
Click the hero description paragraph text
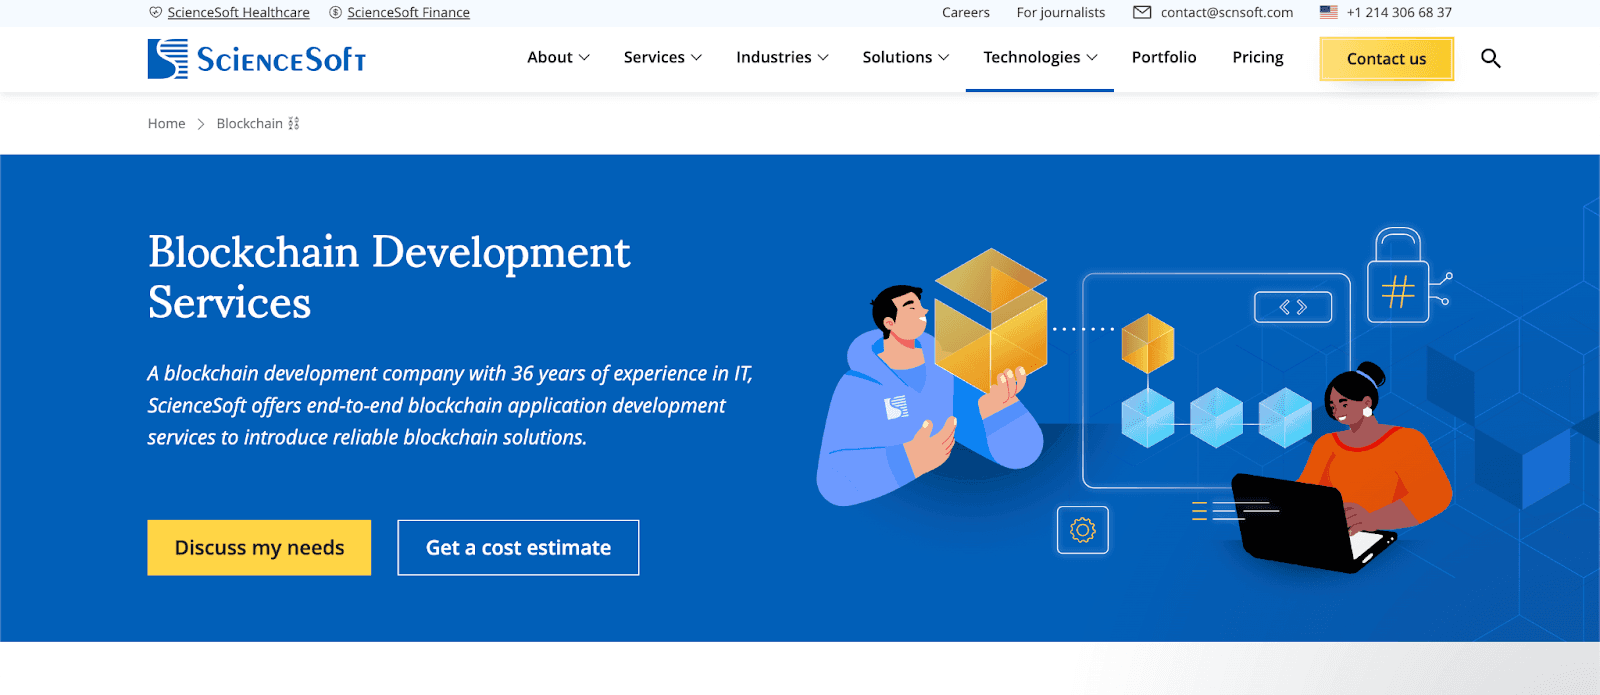click(450, 405)
